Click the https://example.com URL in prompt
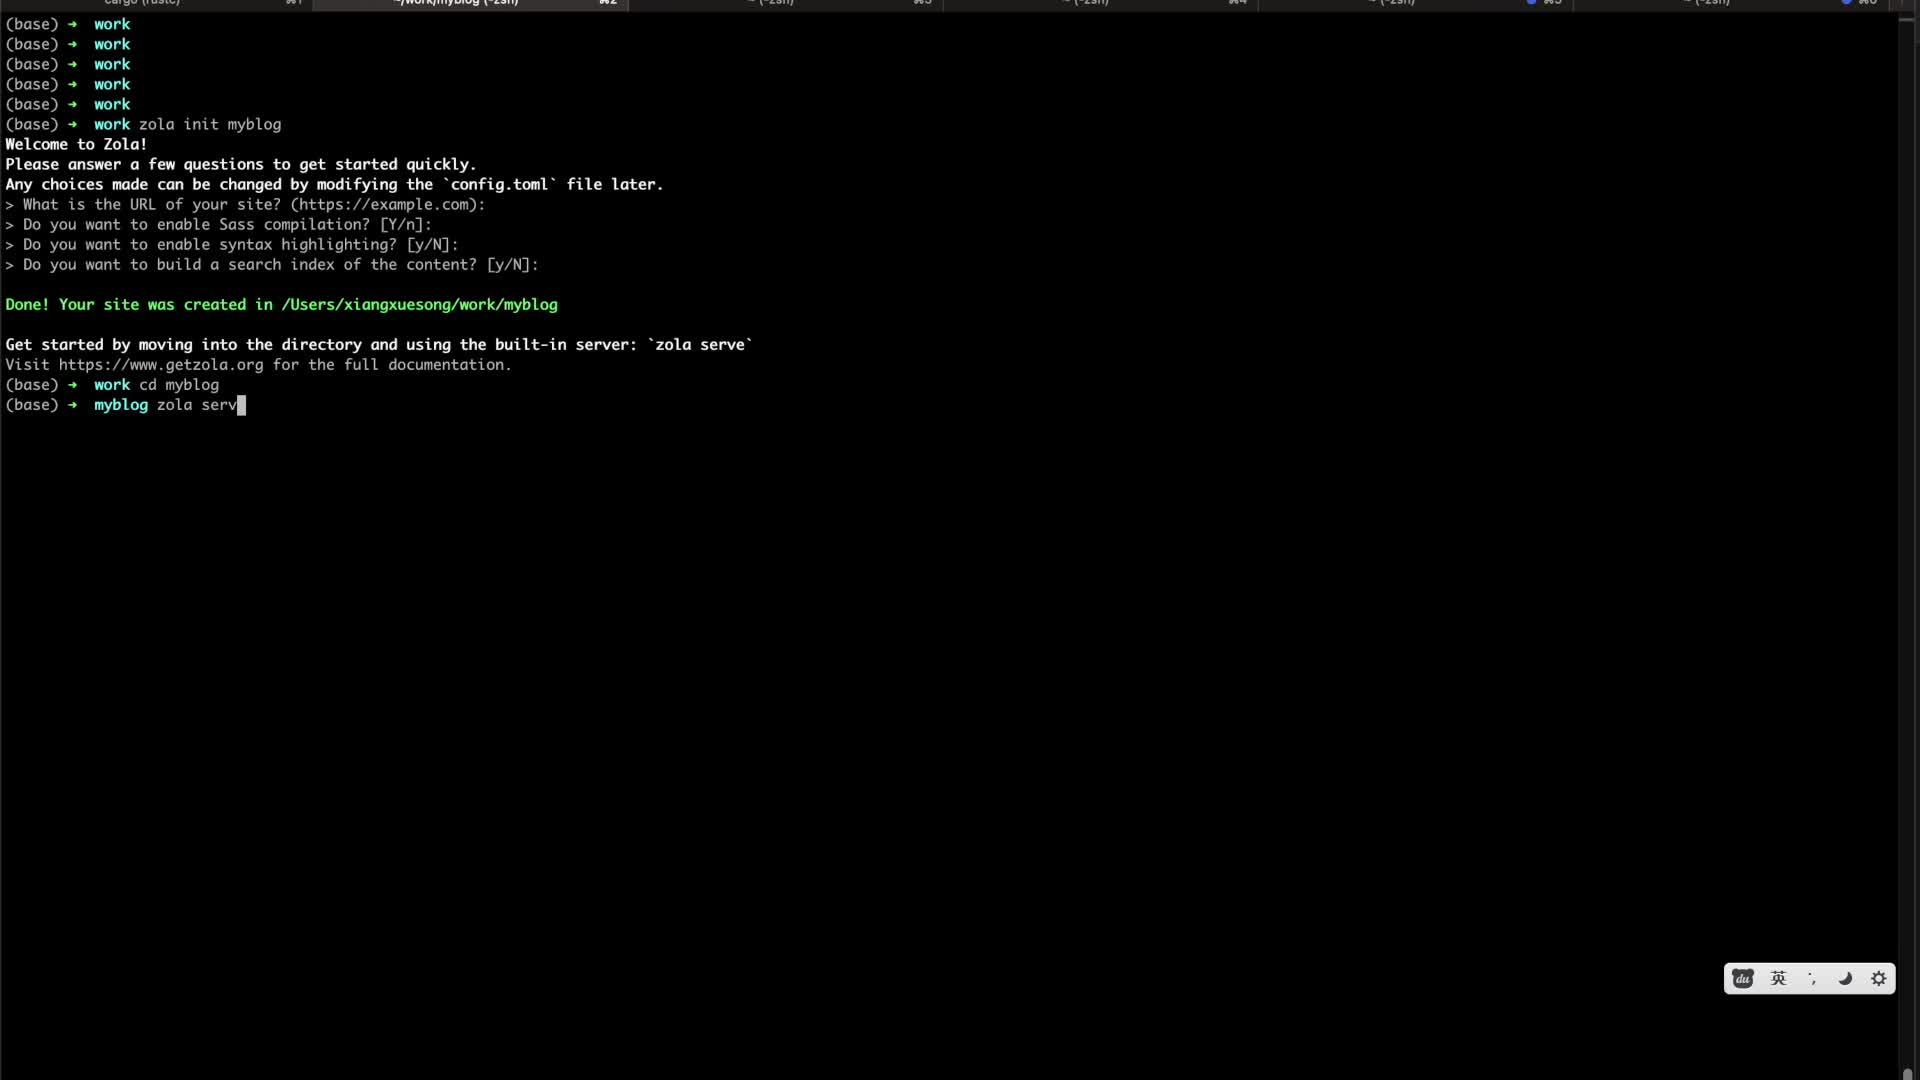This screenshot has height=1080, width=1920. [387, 205]
